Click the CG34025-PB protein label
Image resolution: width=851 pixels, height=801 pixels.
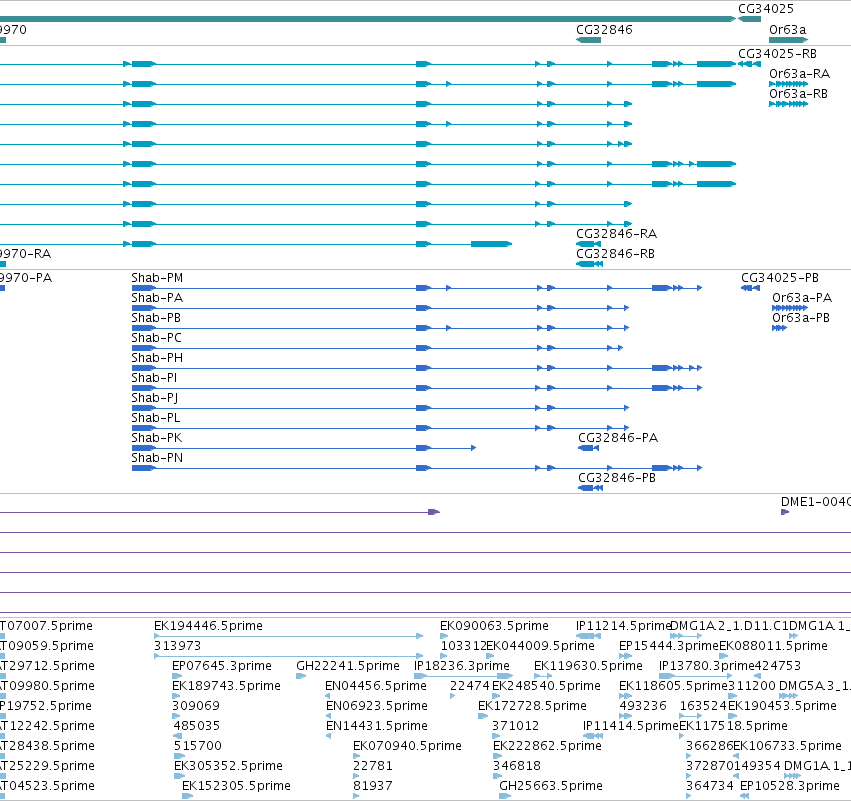click(x=780, y=278)
